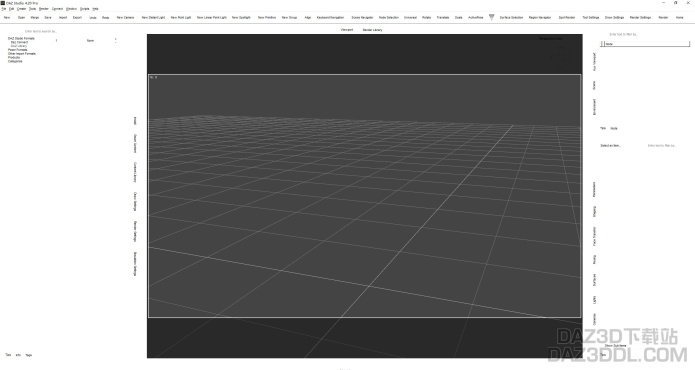Click Align in the toolbar

(x=308, y=18)
